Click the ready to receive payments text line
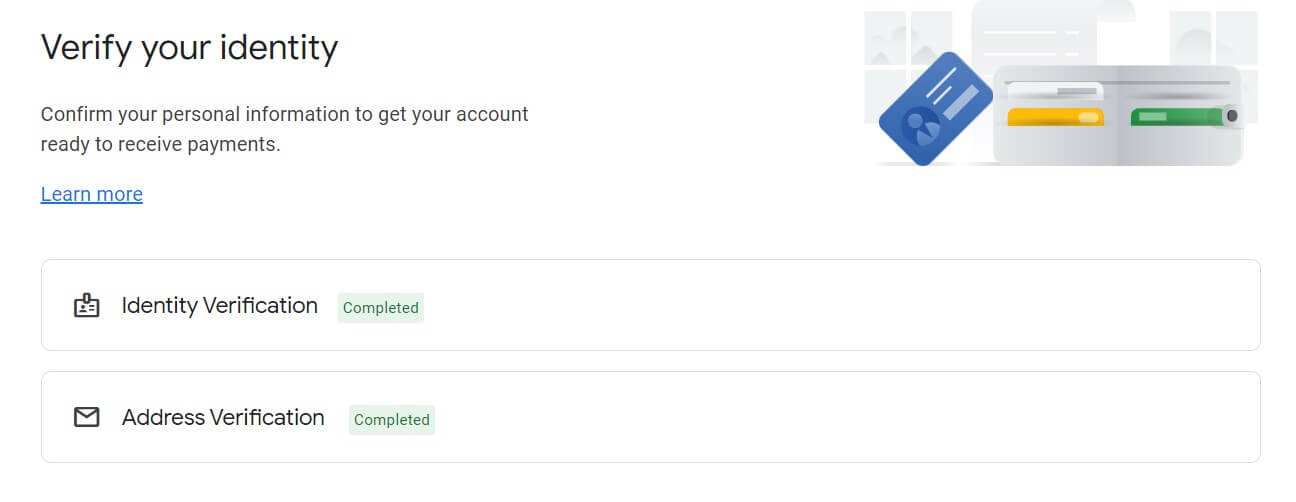Viewport: 1296px width, 502px height. [x=161, y=144]
